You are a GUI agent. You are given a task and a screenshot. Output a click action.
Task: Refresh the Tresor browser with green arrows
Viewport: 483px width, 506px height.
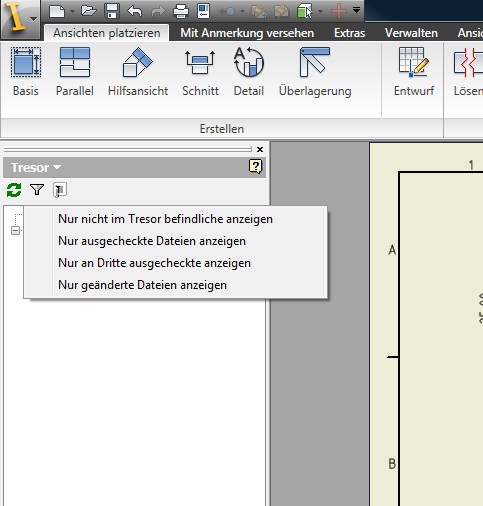[14, 190]
